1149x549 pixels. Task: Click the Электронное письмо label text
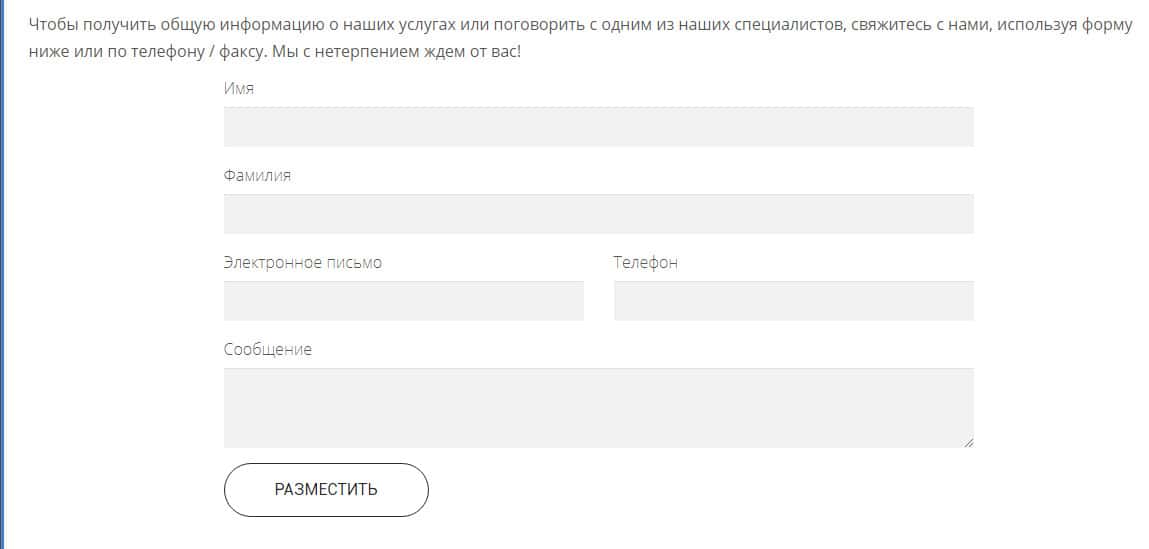tap(302, 262)
